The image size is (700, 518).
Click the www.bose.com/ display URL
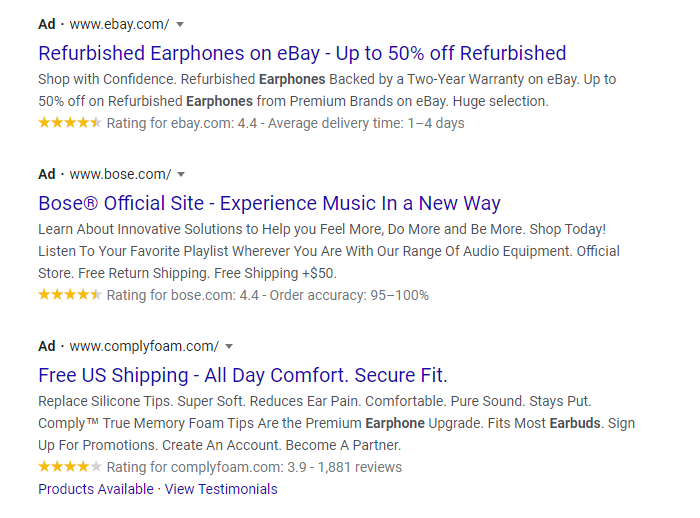[x=121, y=174]
